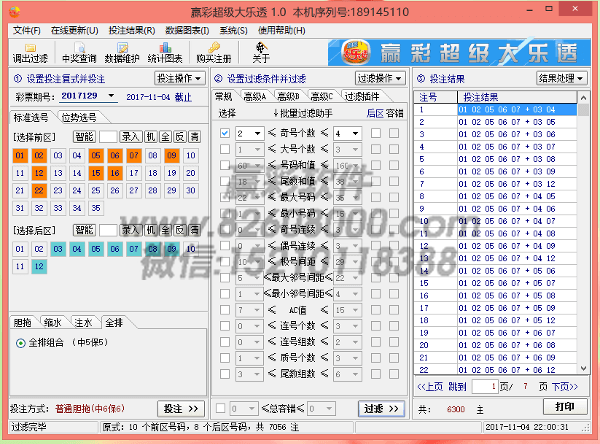
Task: Enable the 大号个数 filter checkbox
Action: 225,149
